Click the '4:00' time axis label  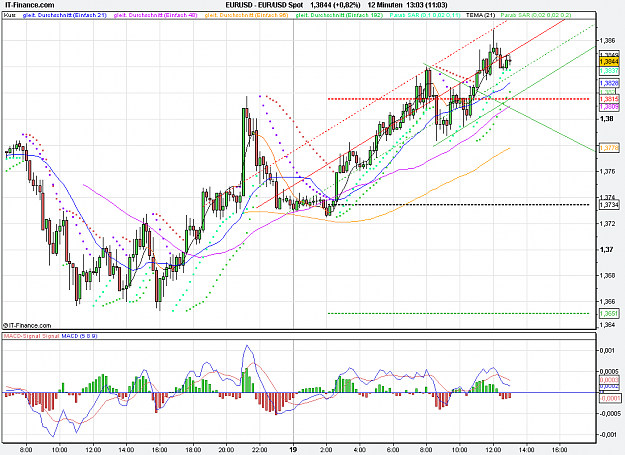click(x=360, y=450)
